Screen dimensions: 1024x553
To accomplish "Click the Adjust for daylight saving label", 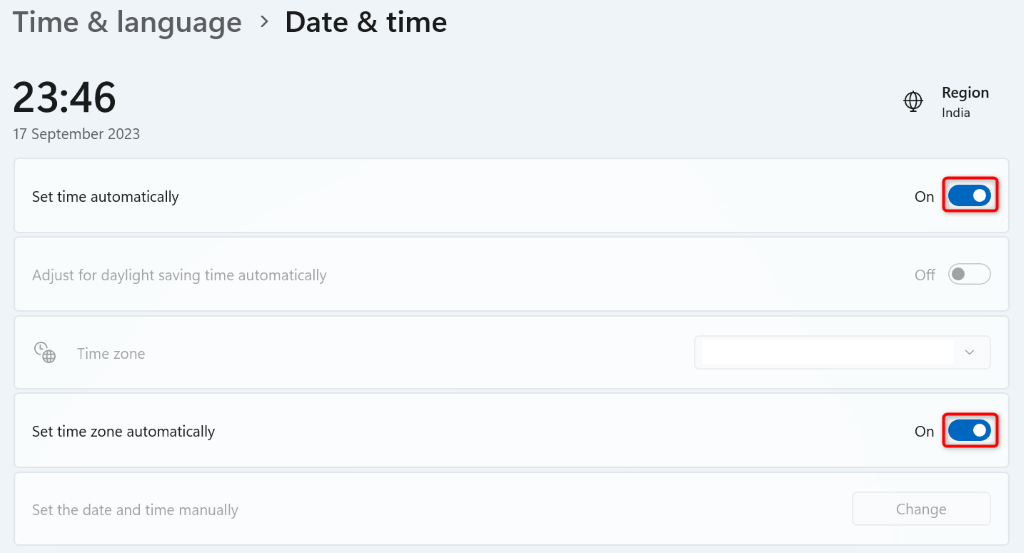I will (179, 275).
